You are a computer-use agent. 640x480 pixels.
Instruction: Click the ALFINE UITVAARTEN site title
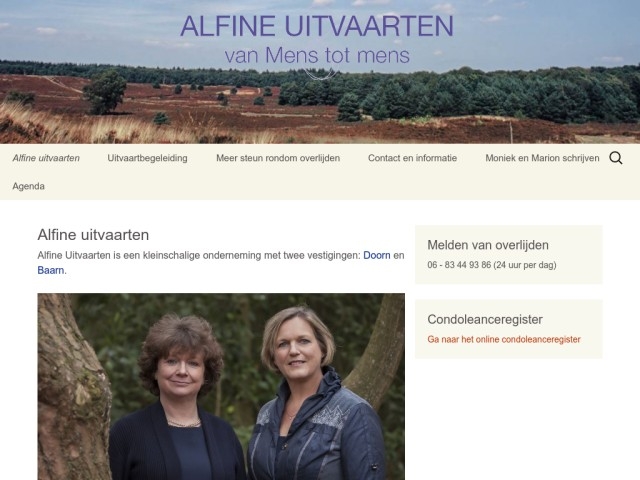coord(317,26)
